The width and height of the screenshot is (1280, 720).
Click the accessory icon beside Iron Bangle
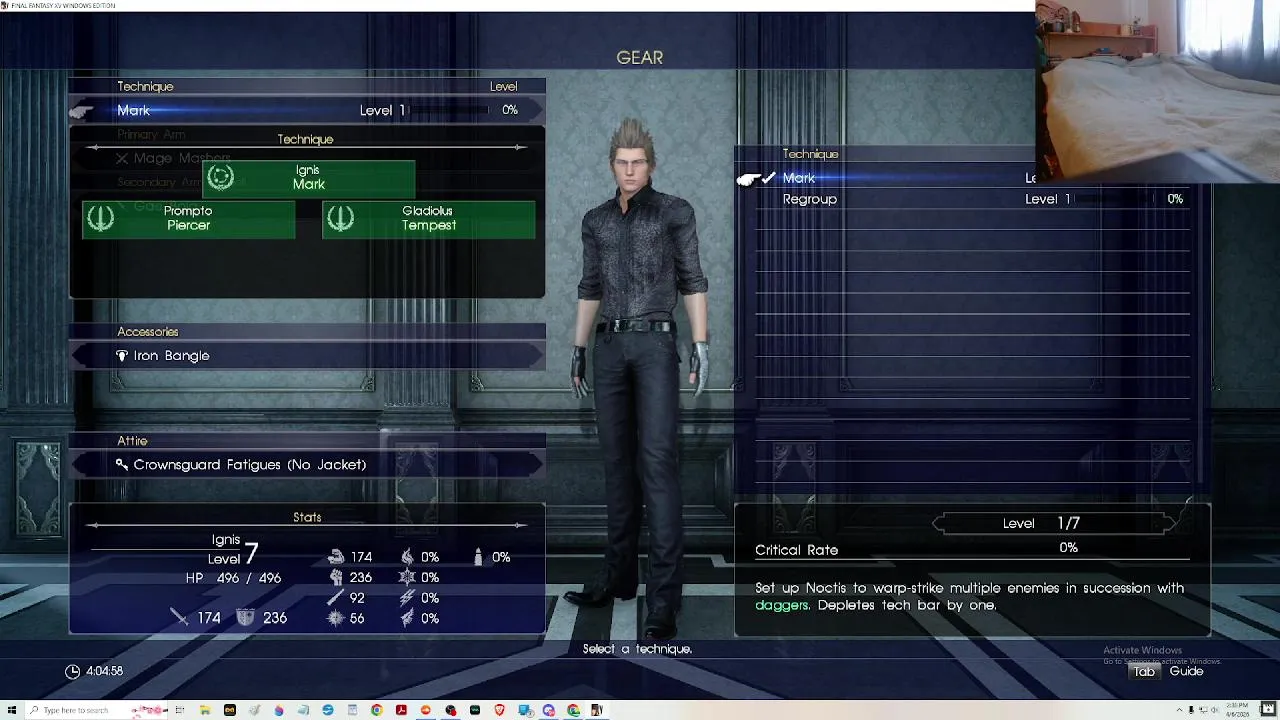click(122, 355)
